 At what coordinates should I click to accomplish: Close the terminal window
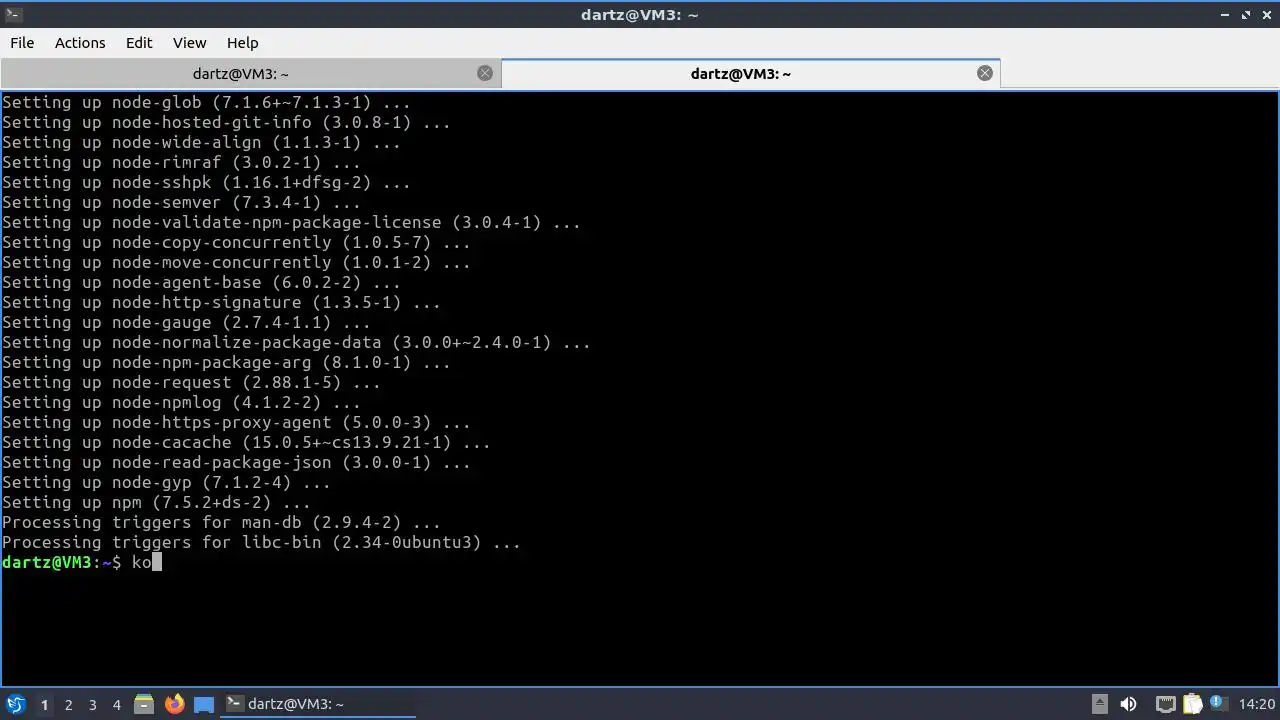1266,15
